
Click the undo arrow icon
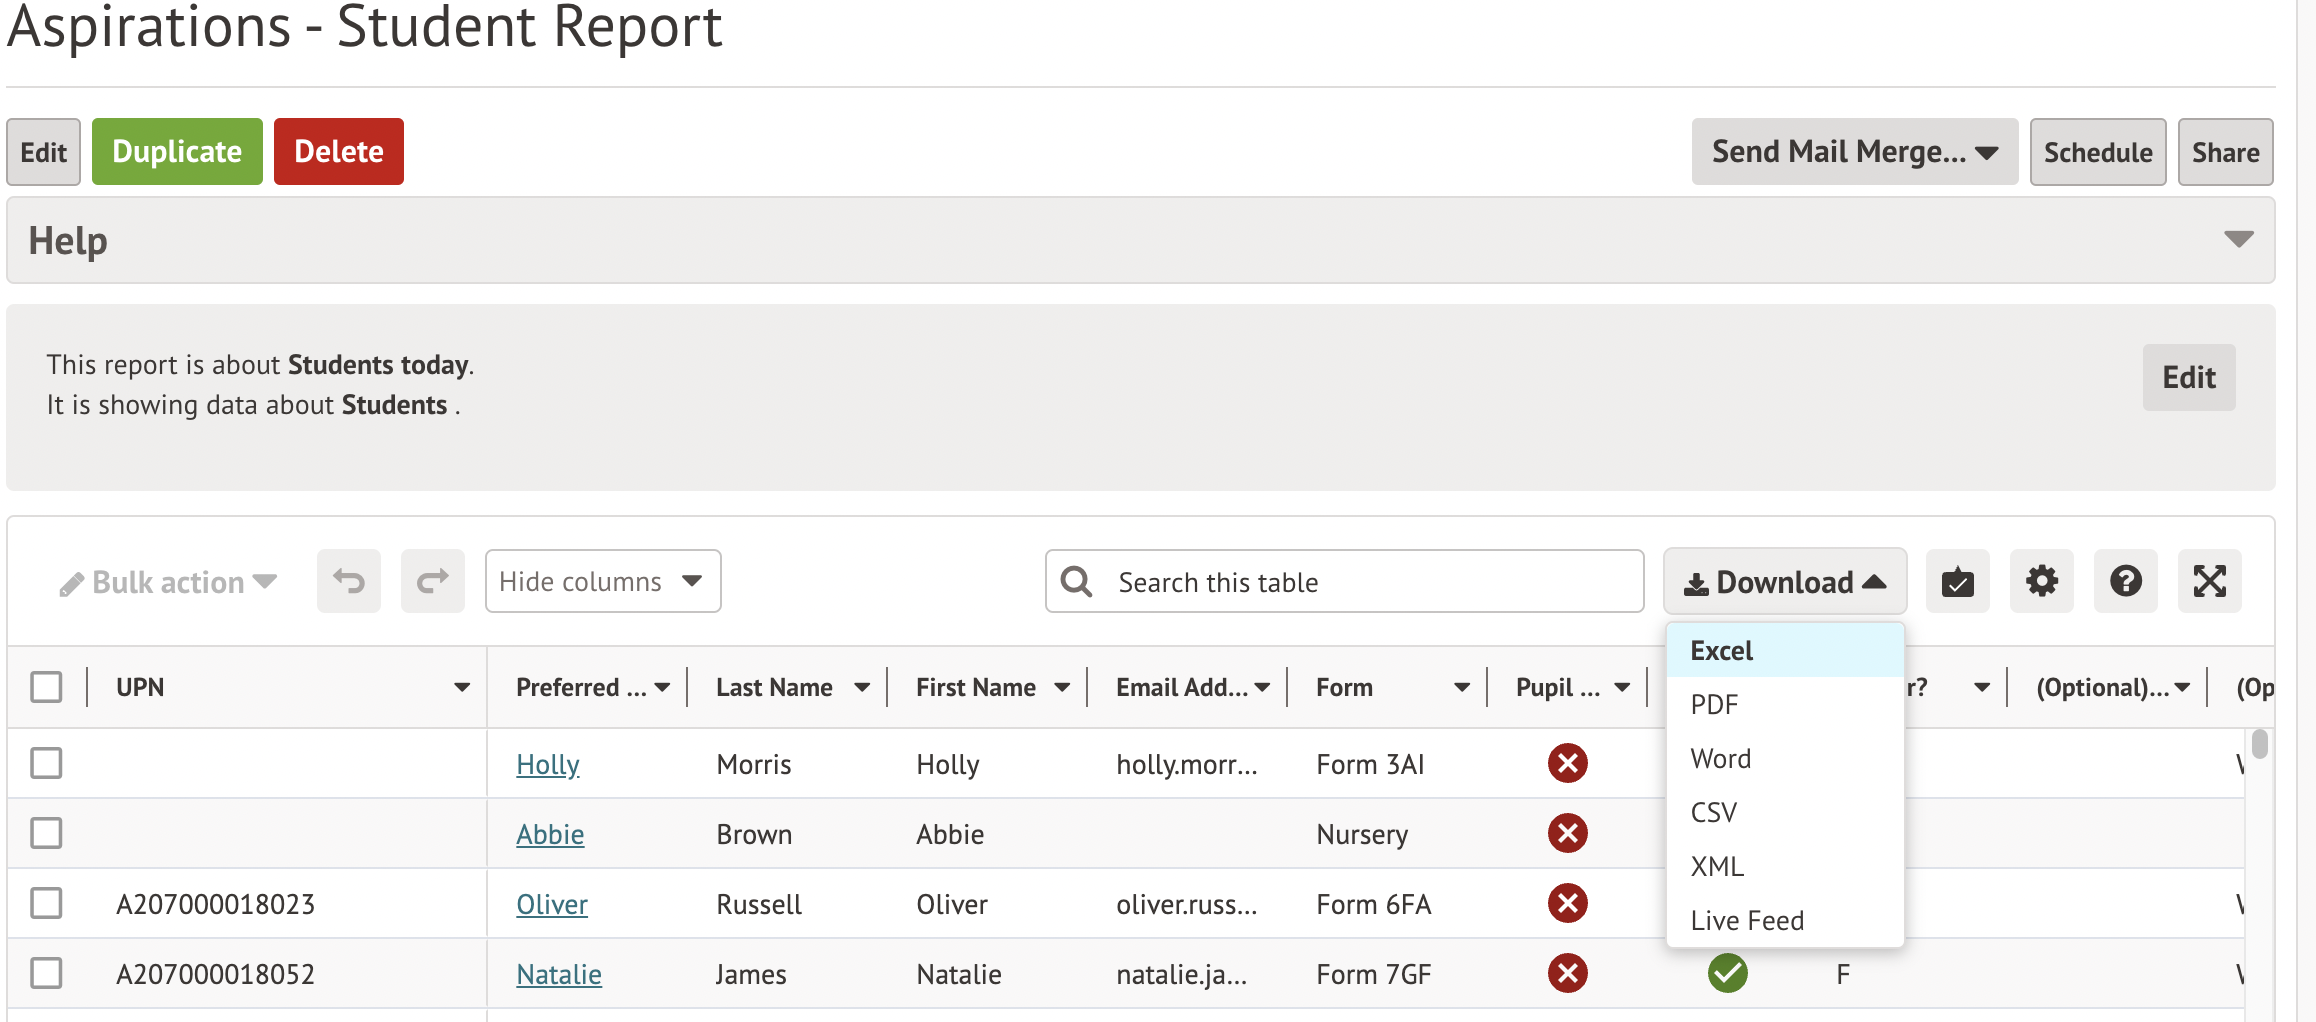click(x=348, y=581)
